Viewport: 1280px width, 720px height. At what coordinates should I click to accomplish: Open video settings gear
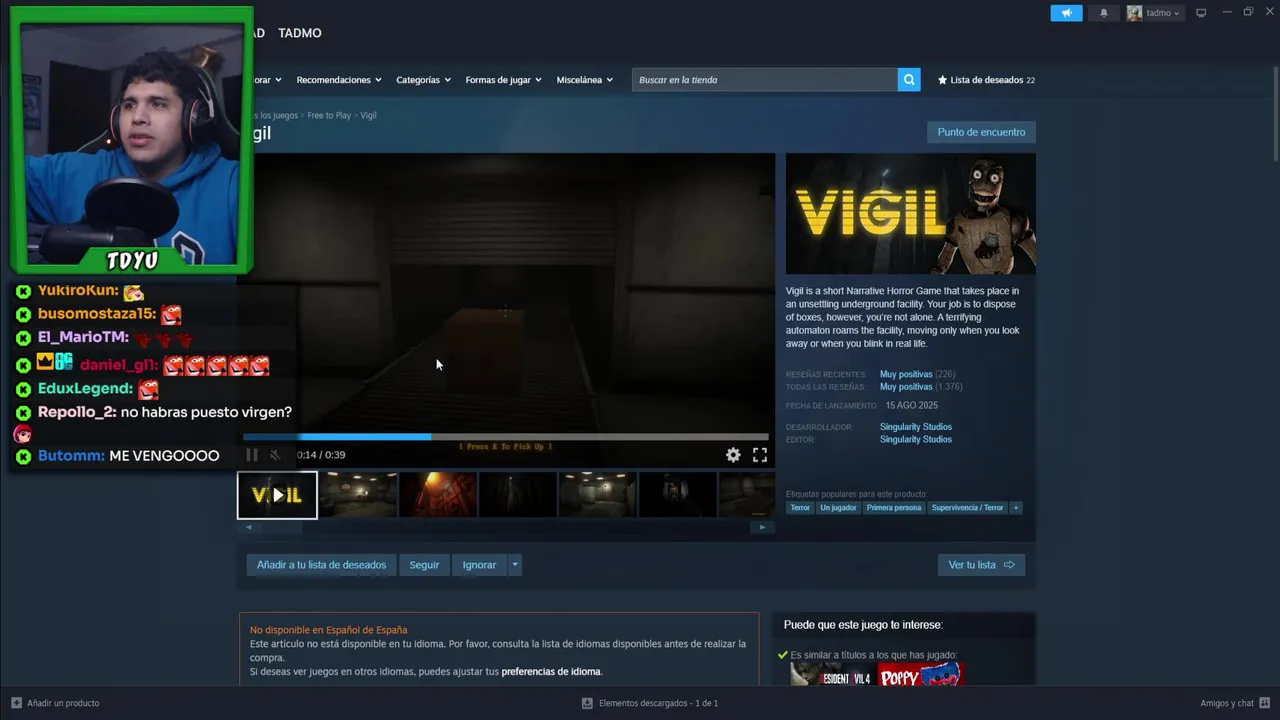pos(733,455)
